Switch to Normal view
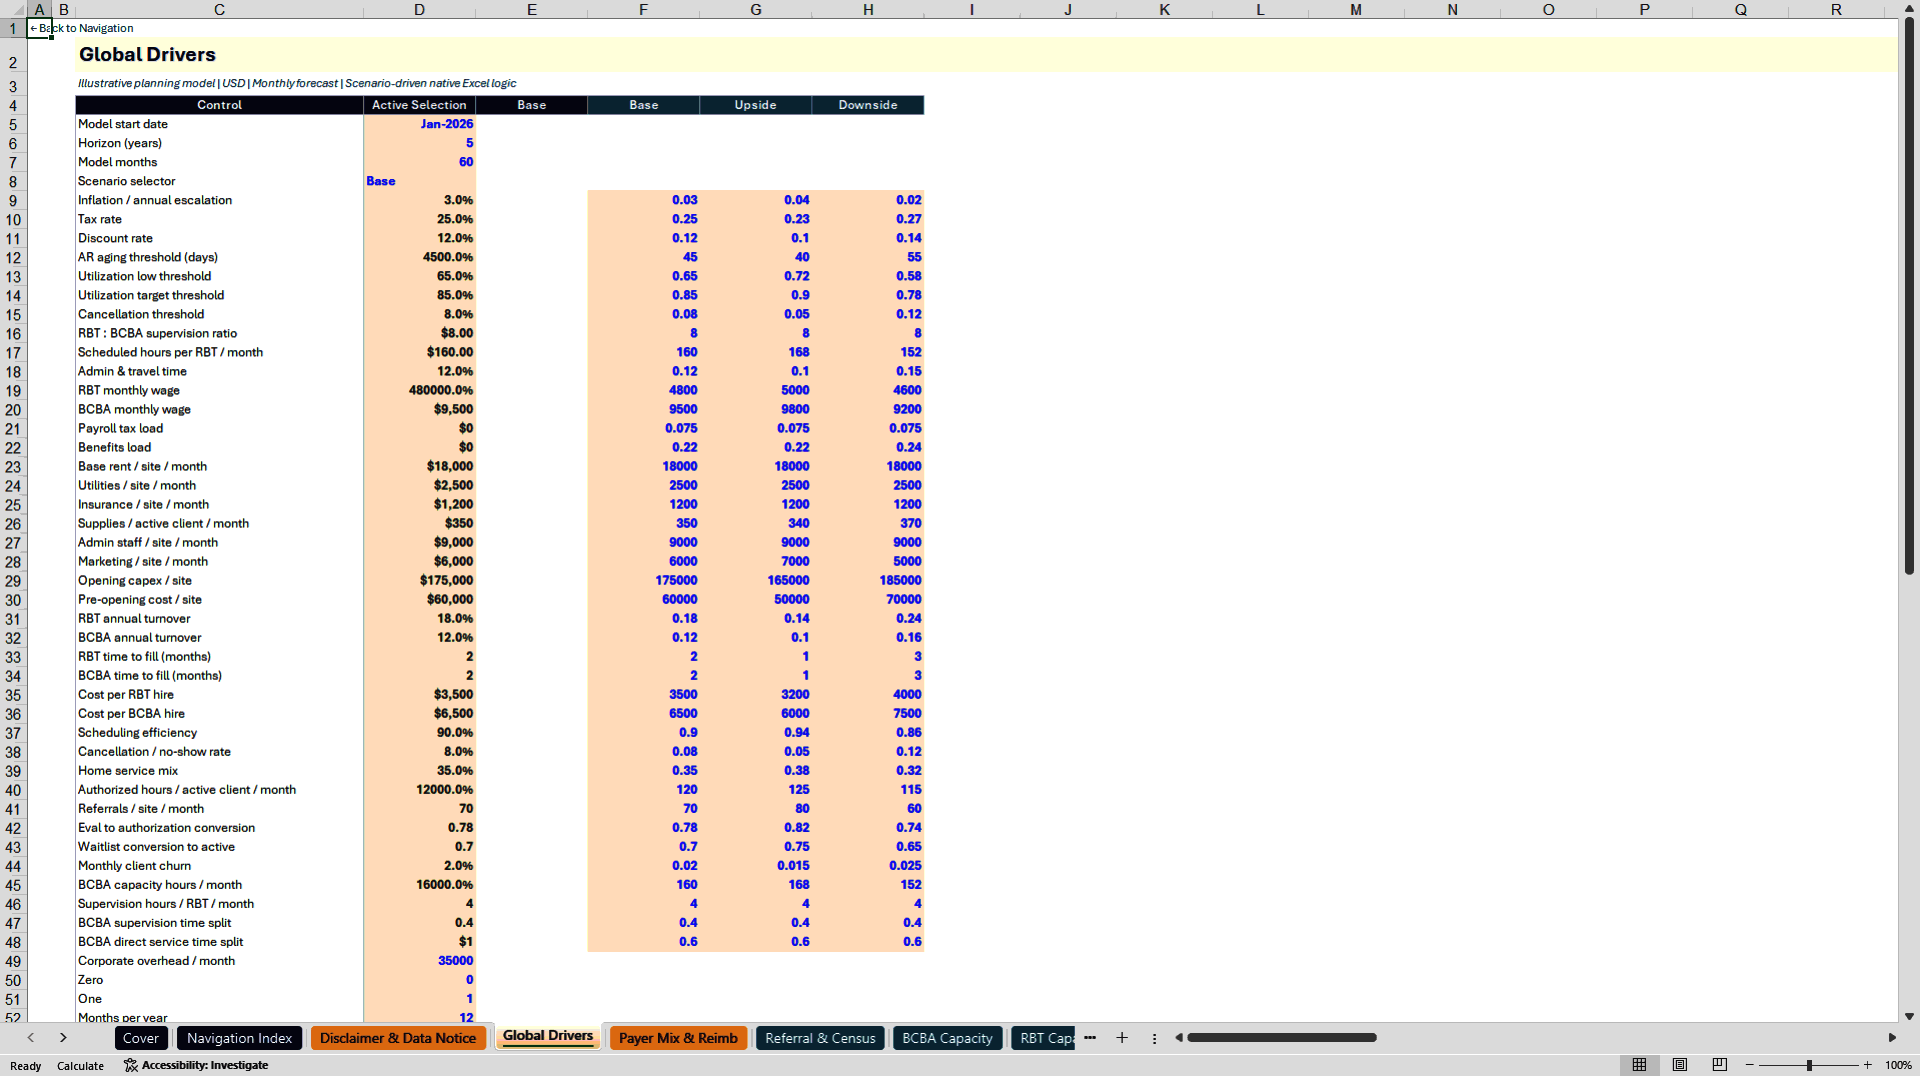 pos(1639,1065)
